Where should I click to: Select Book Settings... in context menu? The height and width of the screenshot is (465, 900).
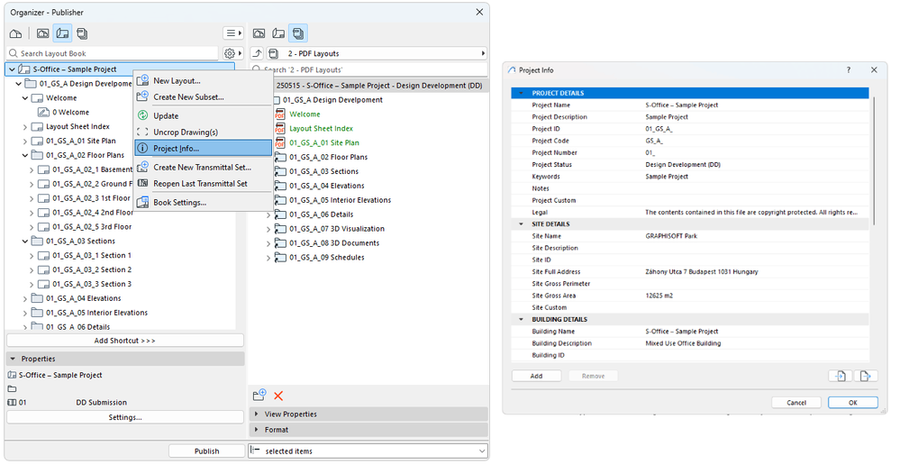click(x=179, y=202)
